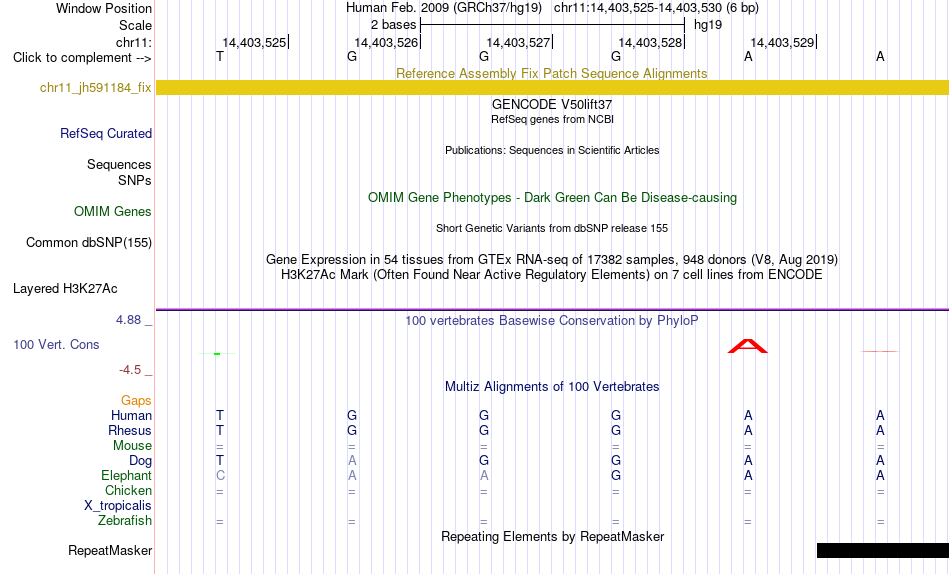
Task: Click the RepeatMasker track label
Action: (110, 550)
